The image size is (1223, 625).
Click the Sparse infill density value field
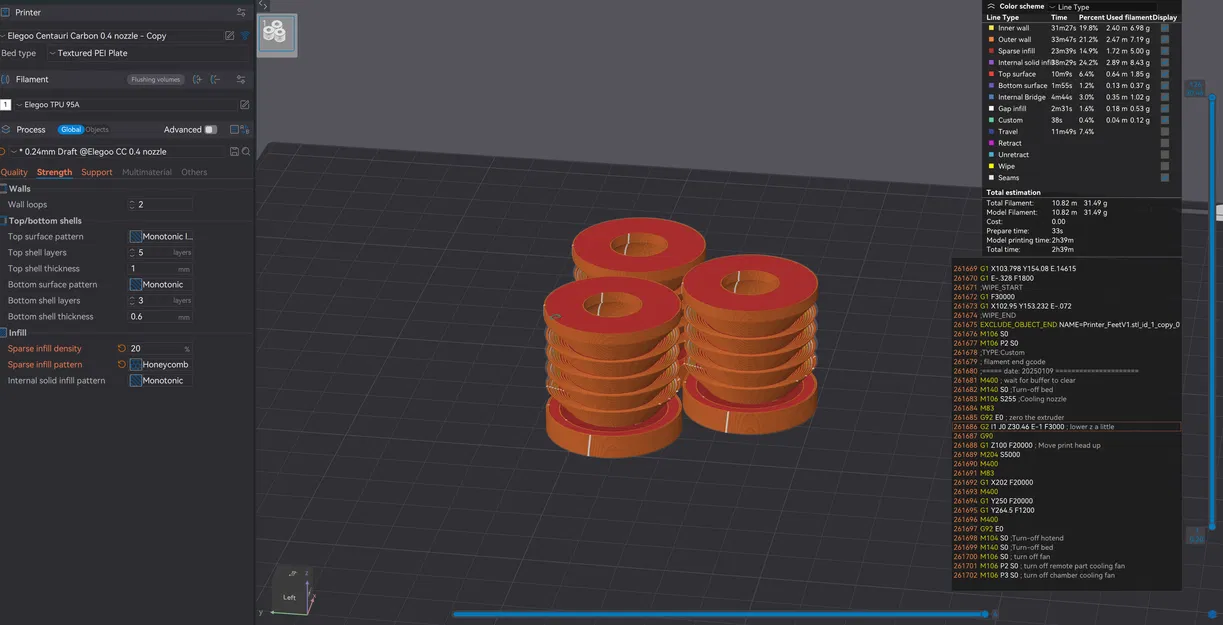(x=160, y=348)
